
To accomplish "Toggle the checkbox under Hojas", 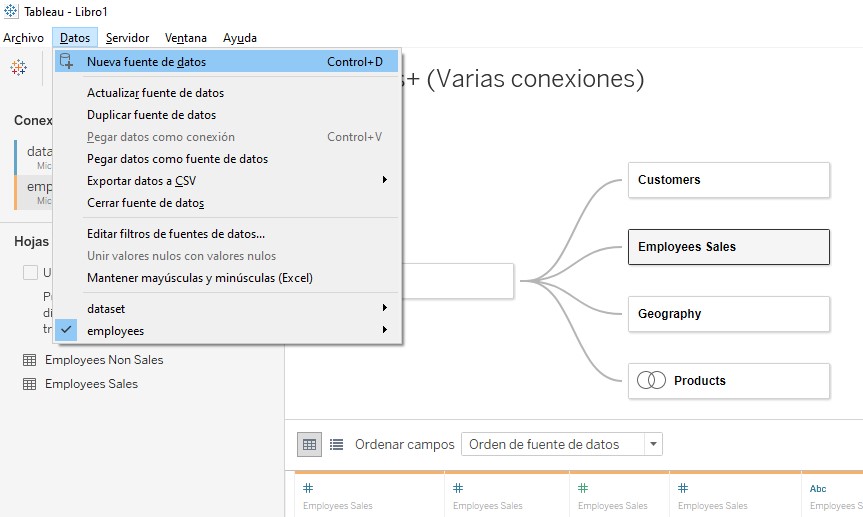I will [30, 273].
